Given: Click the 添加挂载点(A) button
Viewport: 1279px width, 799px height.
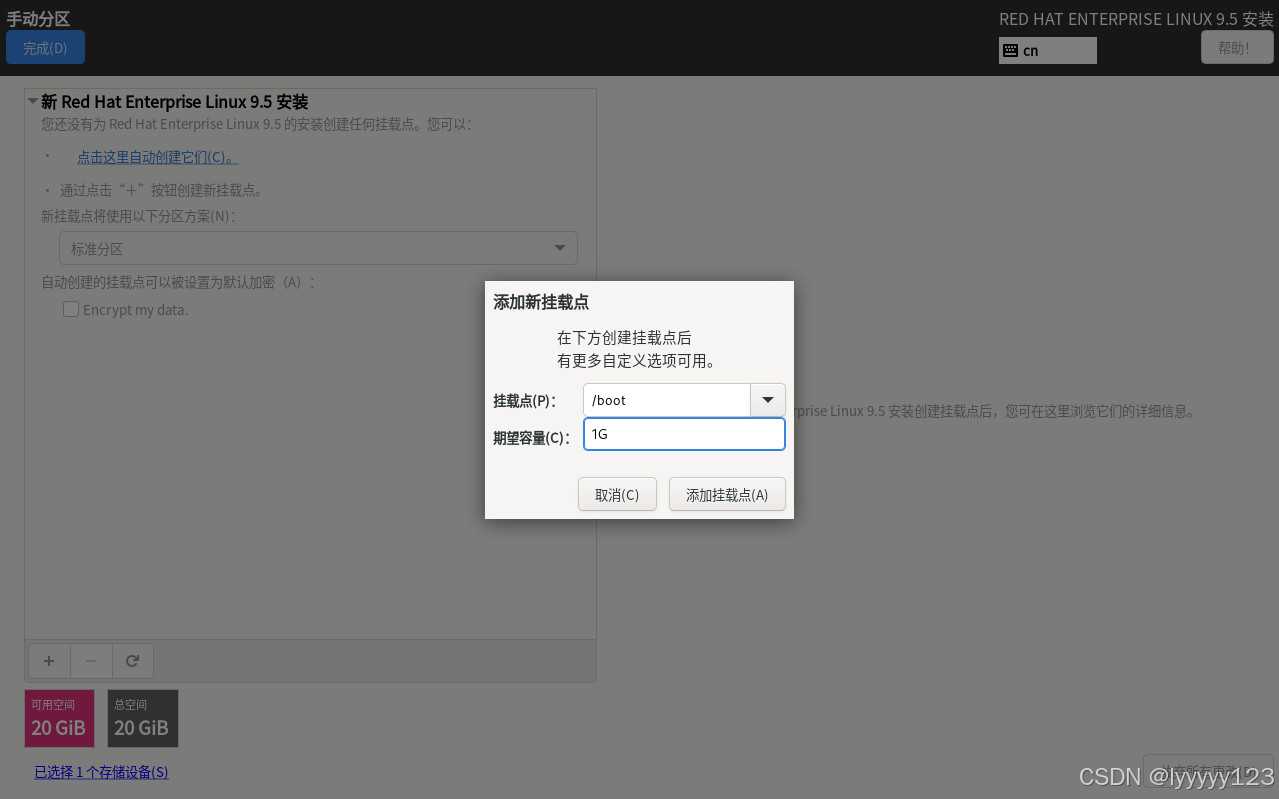Looking at the screenshot, I should [x=727, y=493].
